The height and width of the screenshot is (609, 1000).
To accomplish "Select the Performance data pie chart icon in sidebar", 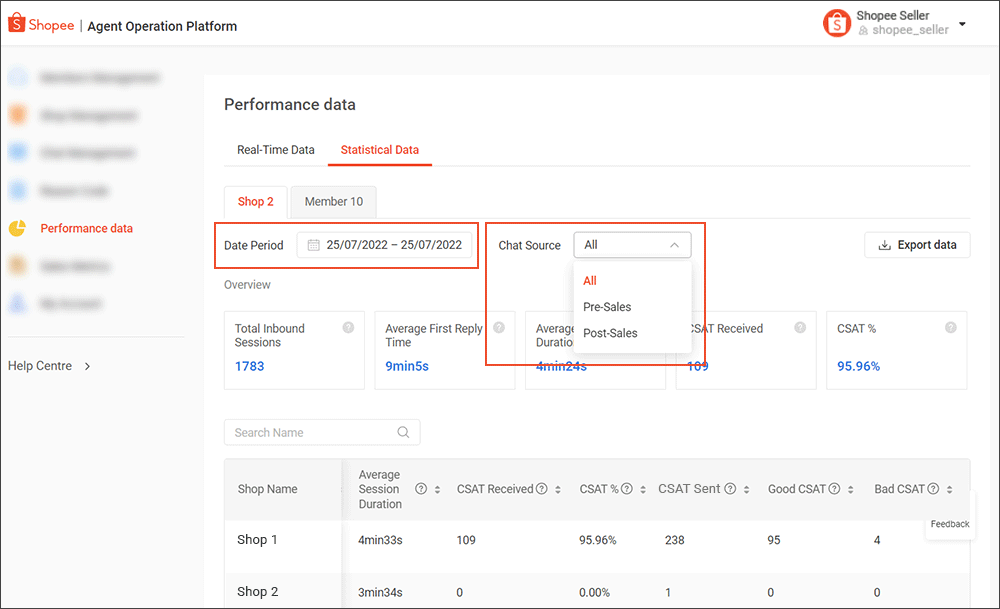I will click(x=19, y=228).
